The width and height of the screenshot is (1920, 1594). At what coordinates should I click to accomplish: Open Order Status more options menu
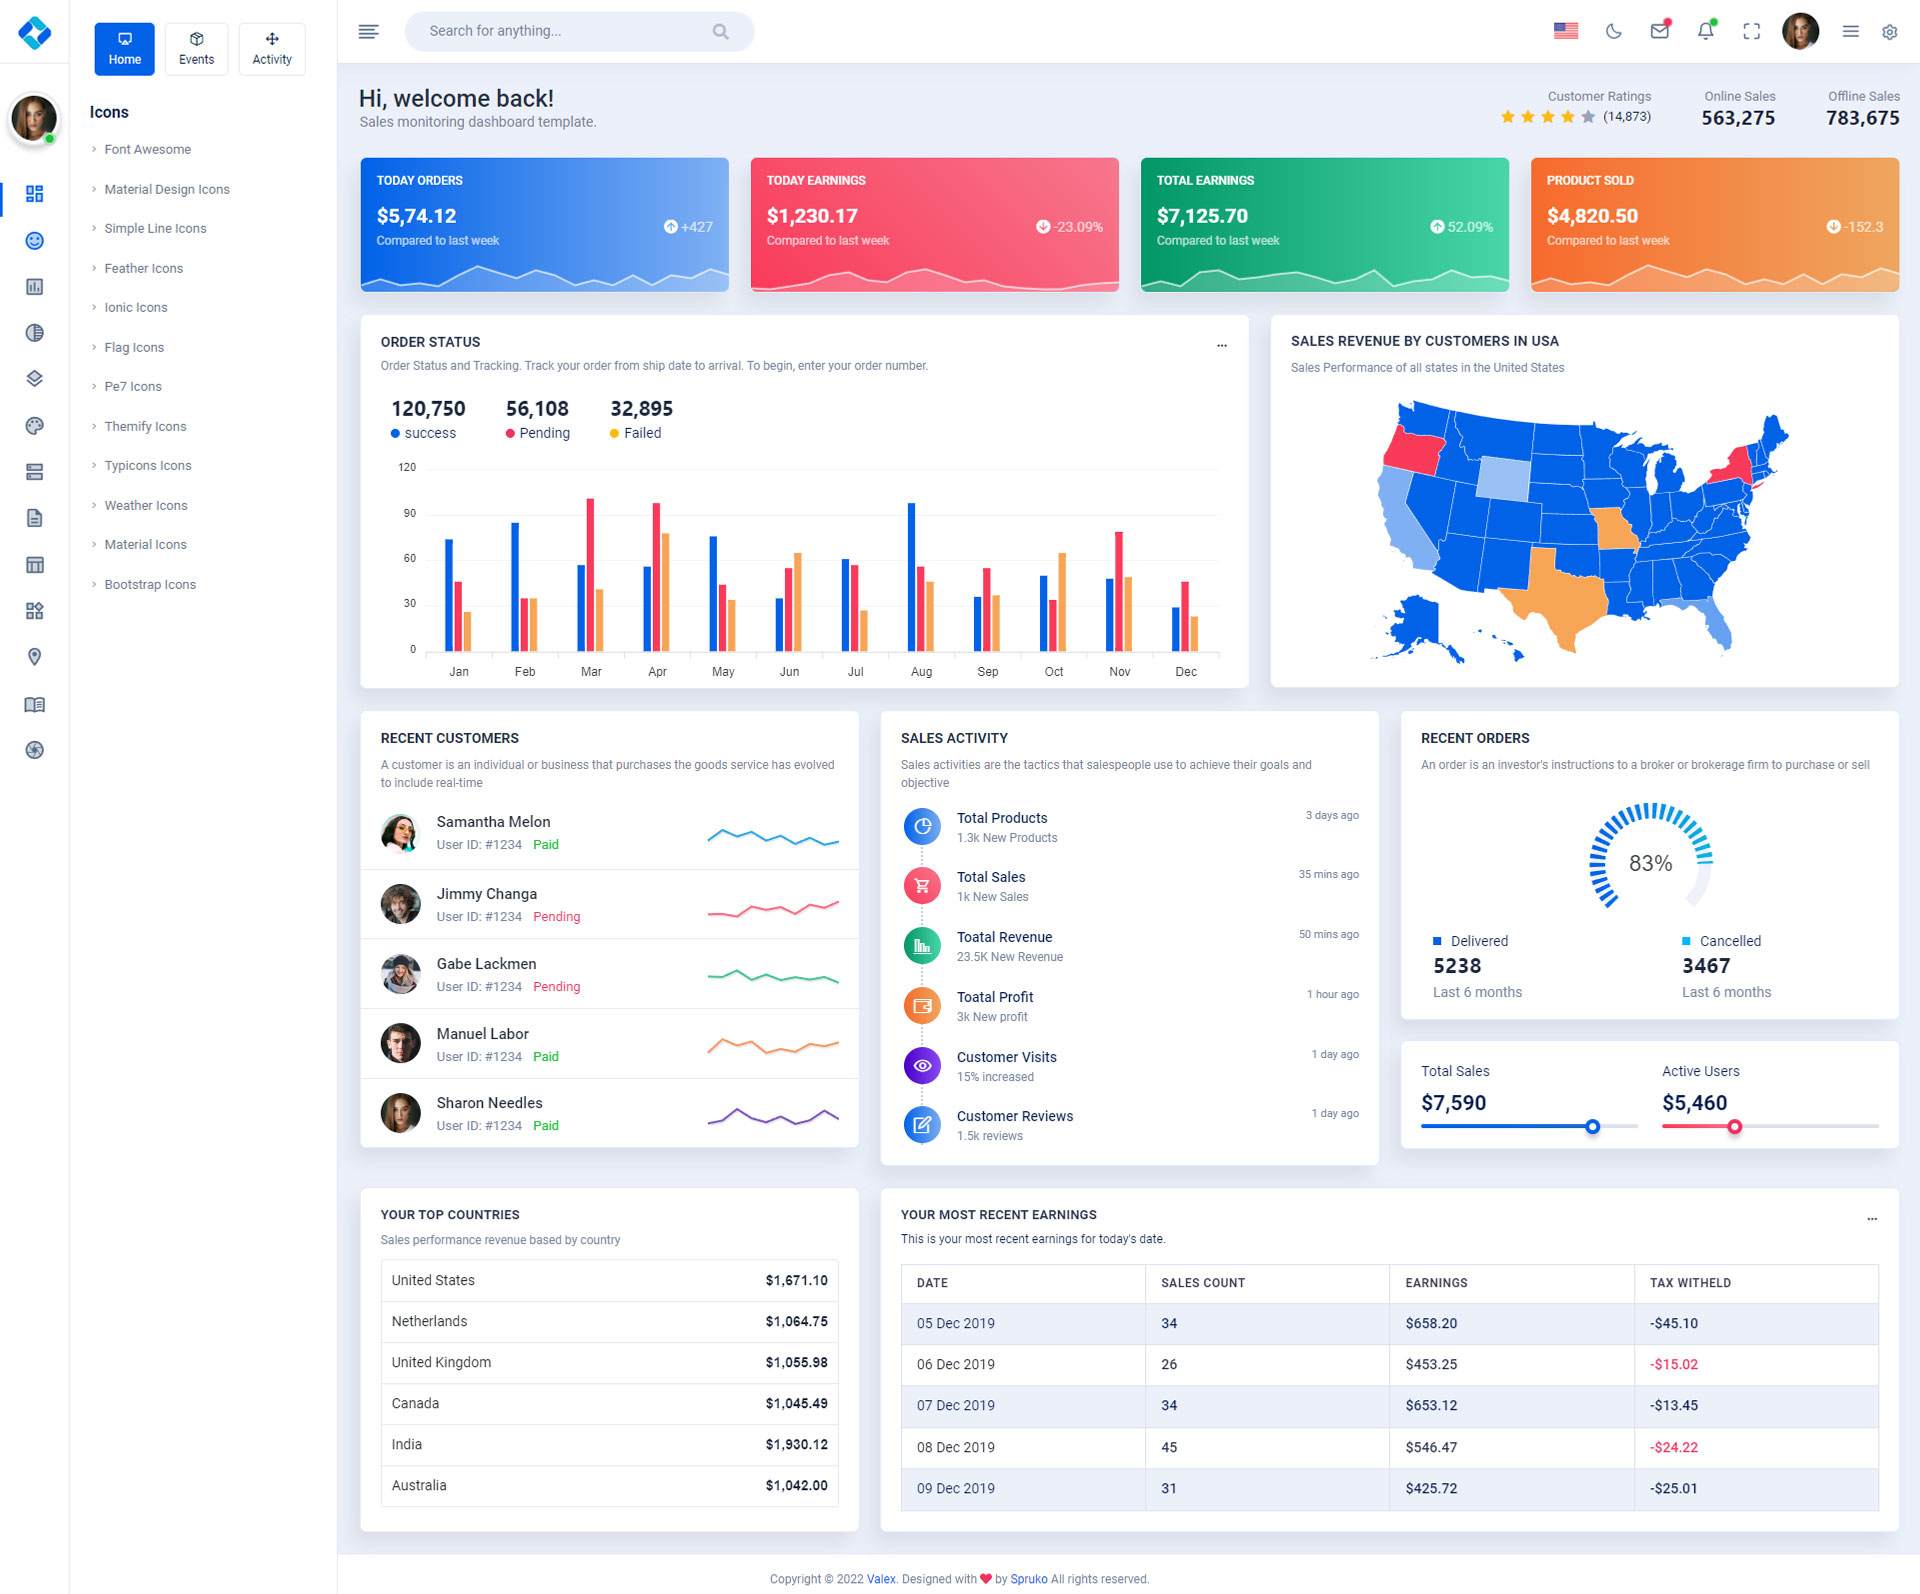[x=1221, y=345]
